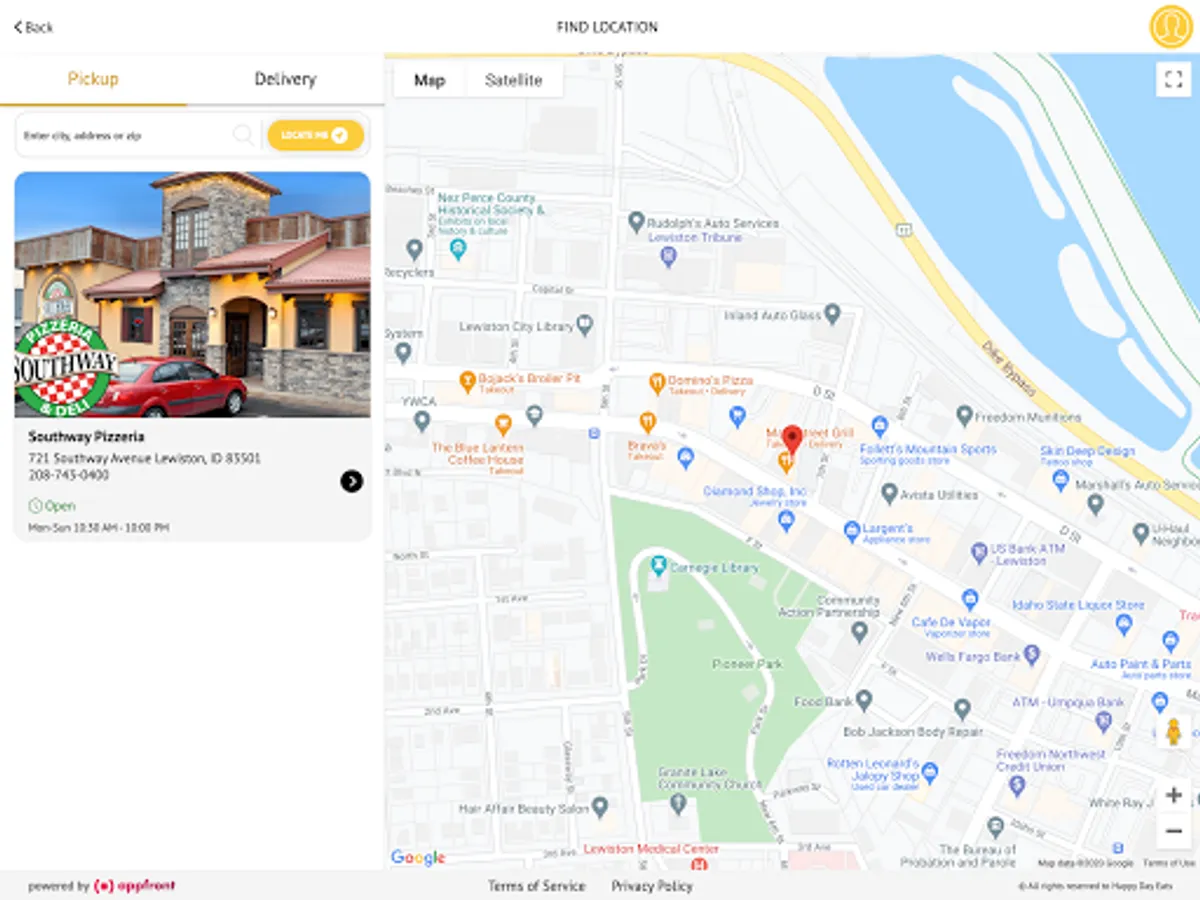The height and width of the screenshot is (900, 1200).
Task: Zoom in on the map
Action: [1174, 796]
